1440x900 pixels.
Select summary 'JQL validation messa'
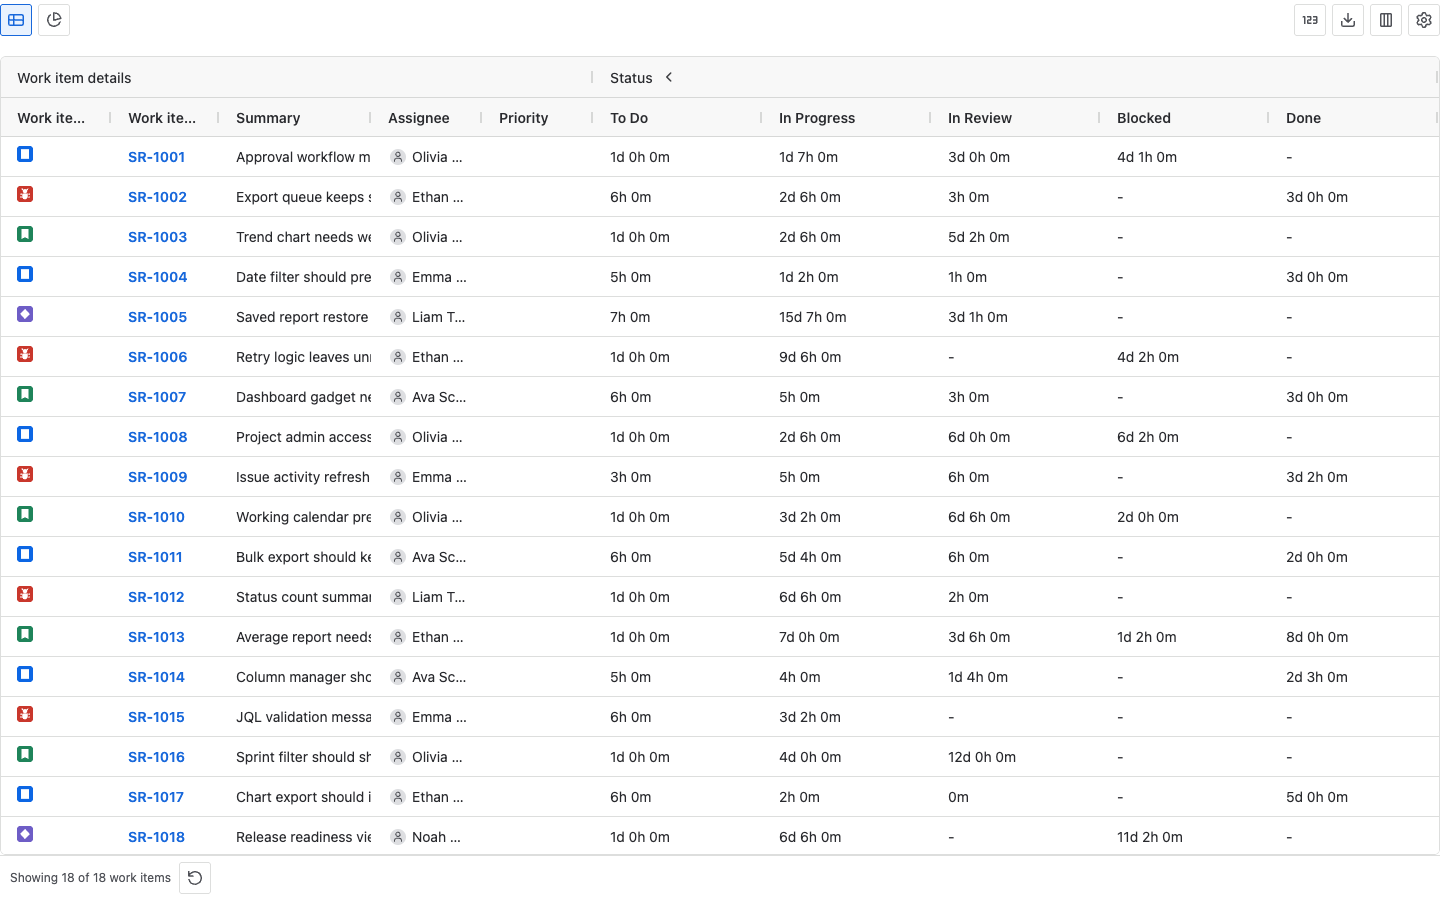[303, 717]
